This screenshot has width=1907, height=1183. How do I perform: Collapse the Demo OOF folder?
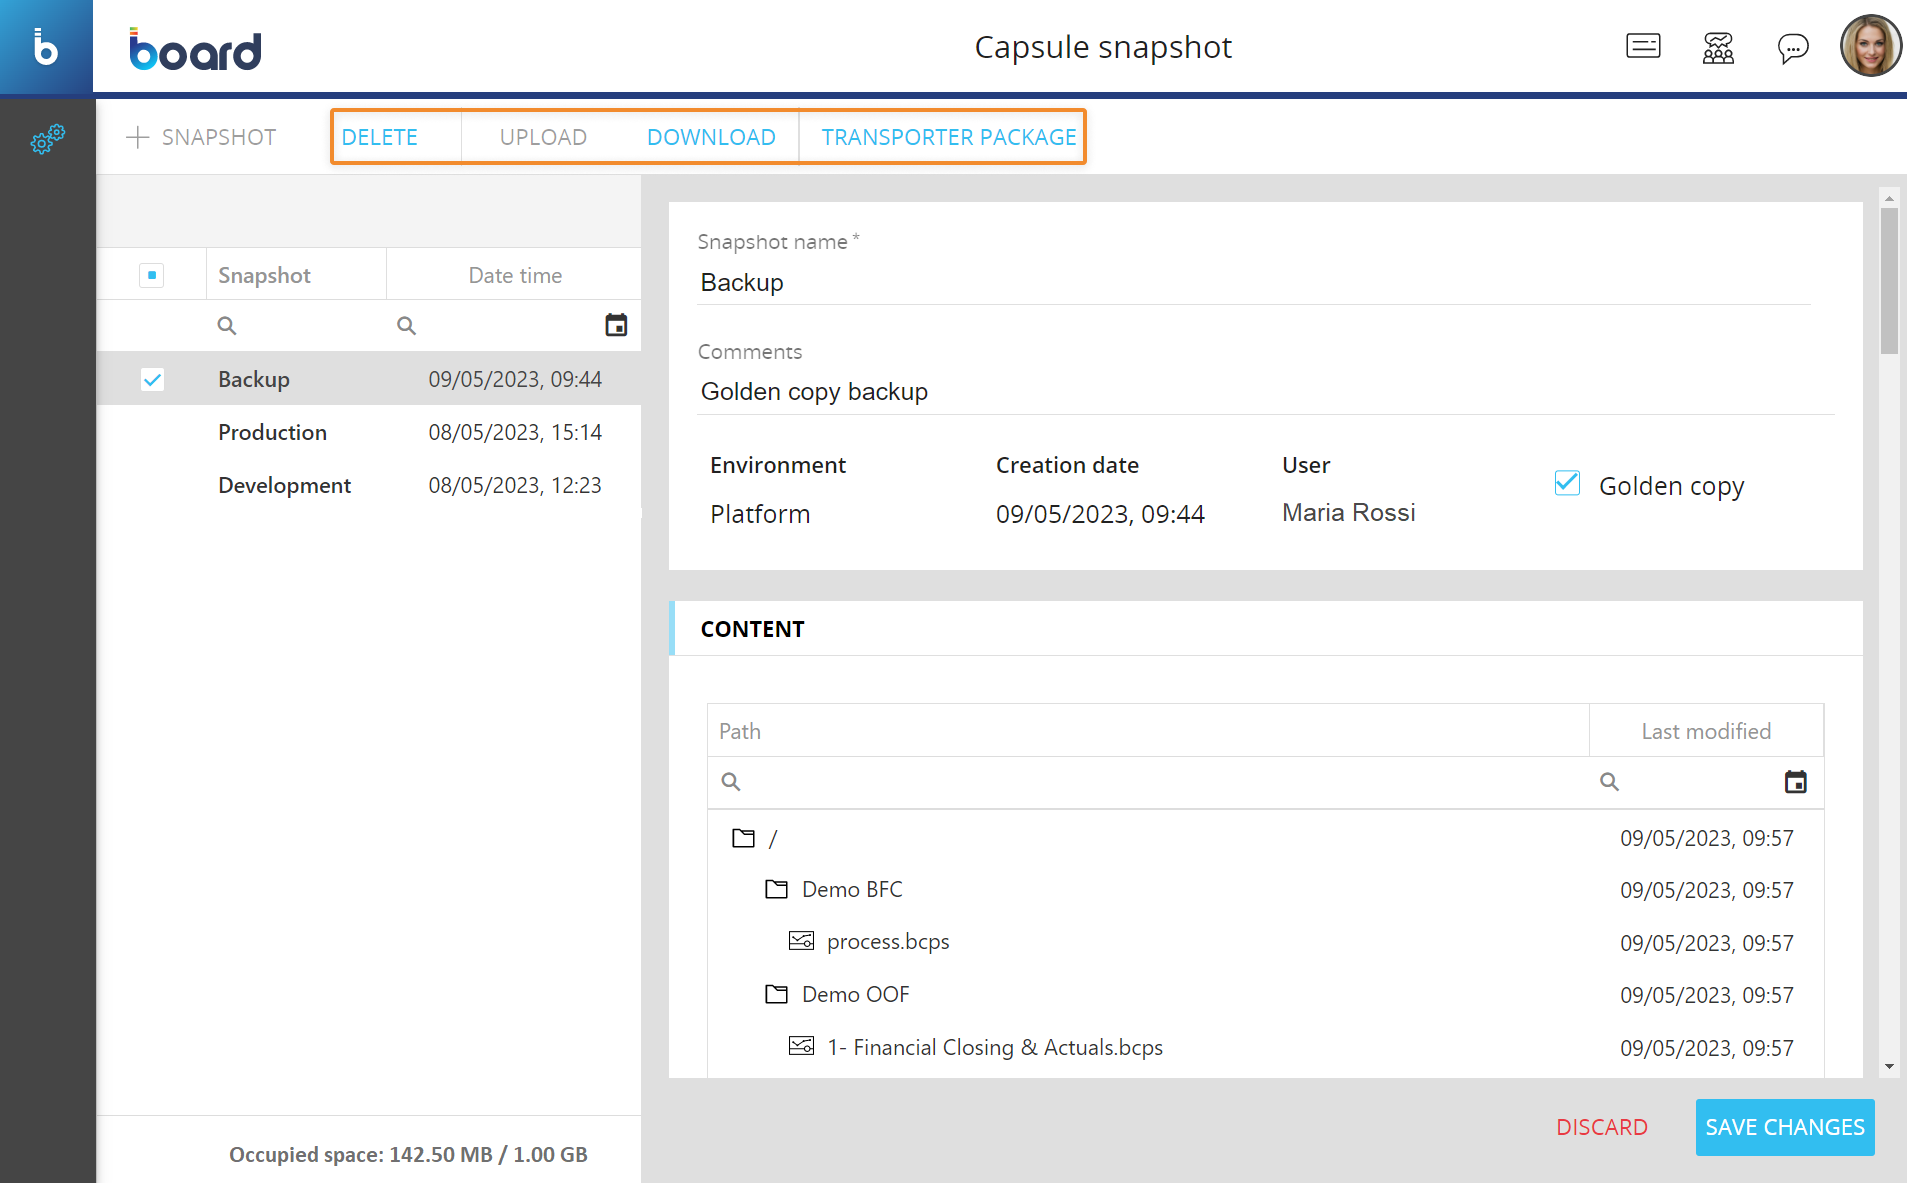point(776,994)
